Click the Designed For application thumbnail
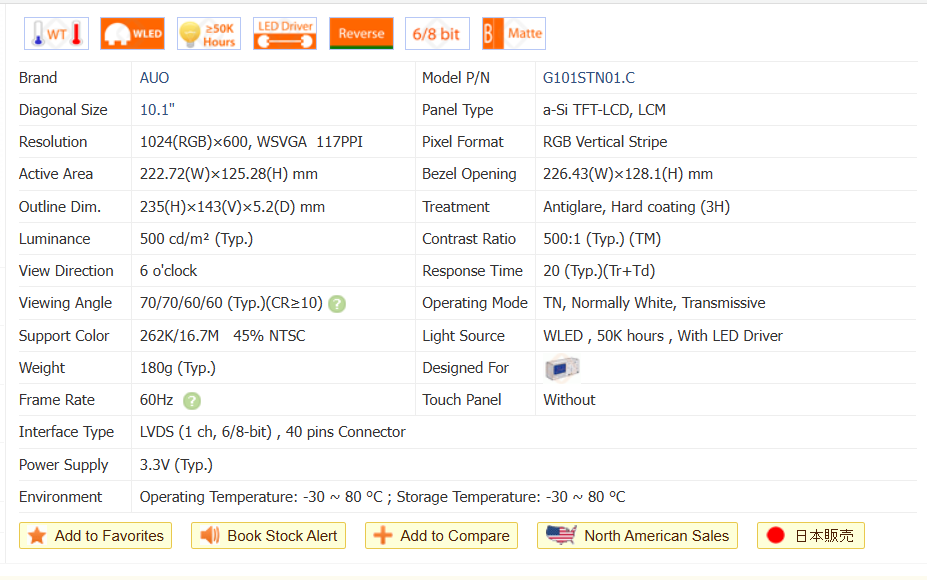 [x=561, y=368]
